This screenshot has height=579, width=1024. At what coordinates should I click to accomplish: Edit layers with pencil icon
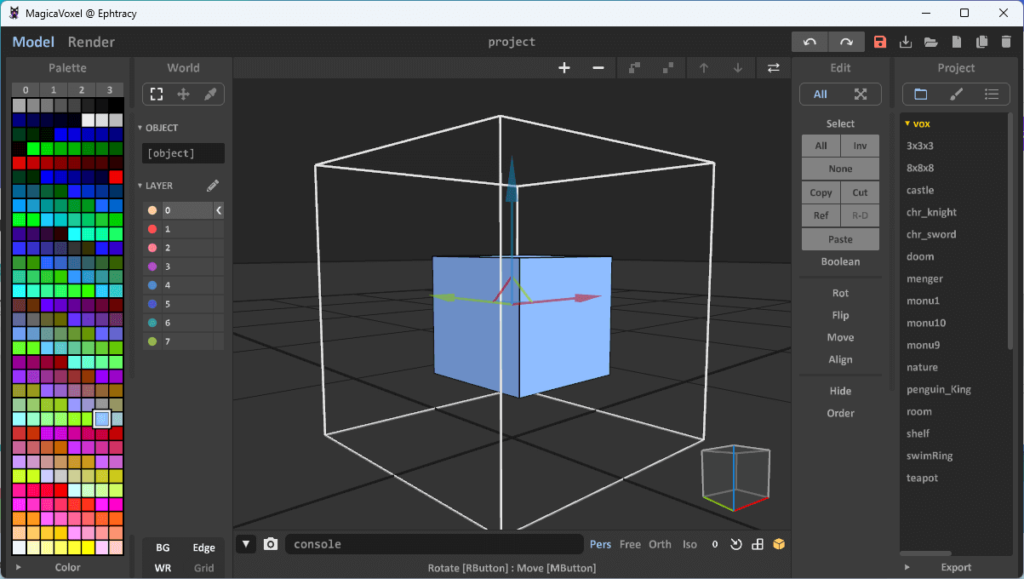(213, 185)
